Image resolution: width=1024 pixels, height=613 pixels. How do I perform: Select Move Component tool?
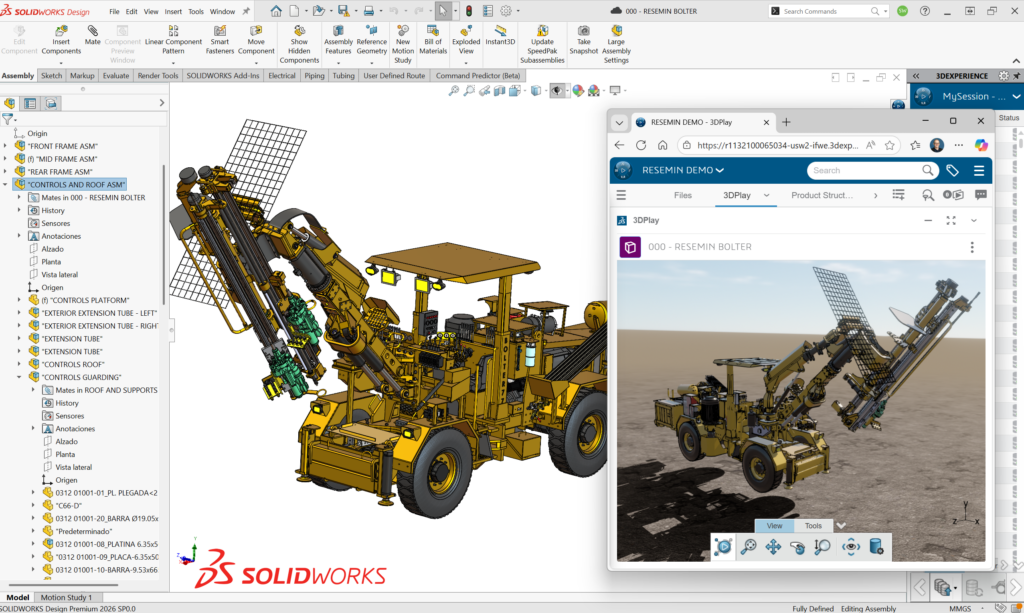[256, 40]
